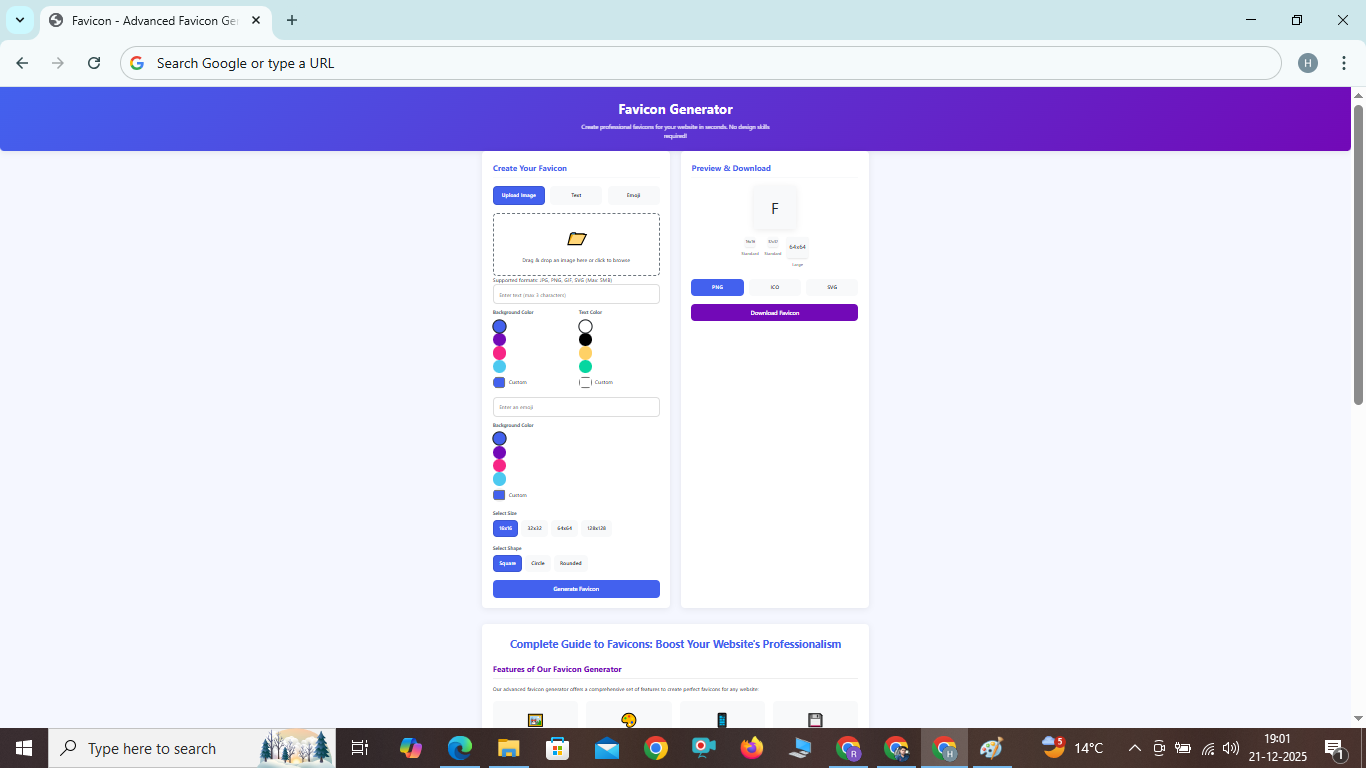Select the 32x32 size option
This screenshot has width=1366, height=768.
(x=535, y=528)
